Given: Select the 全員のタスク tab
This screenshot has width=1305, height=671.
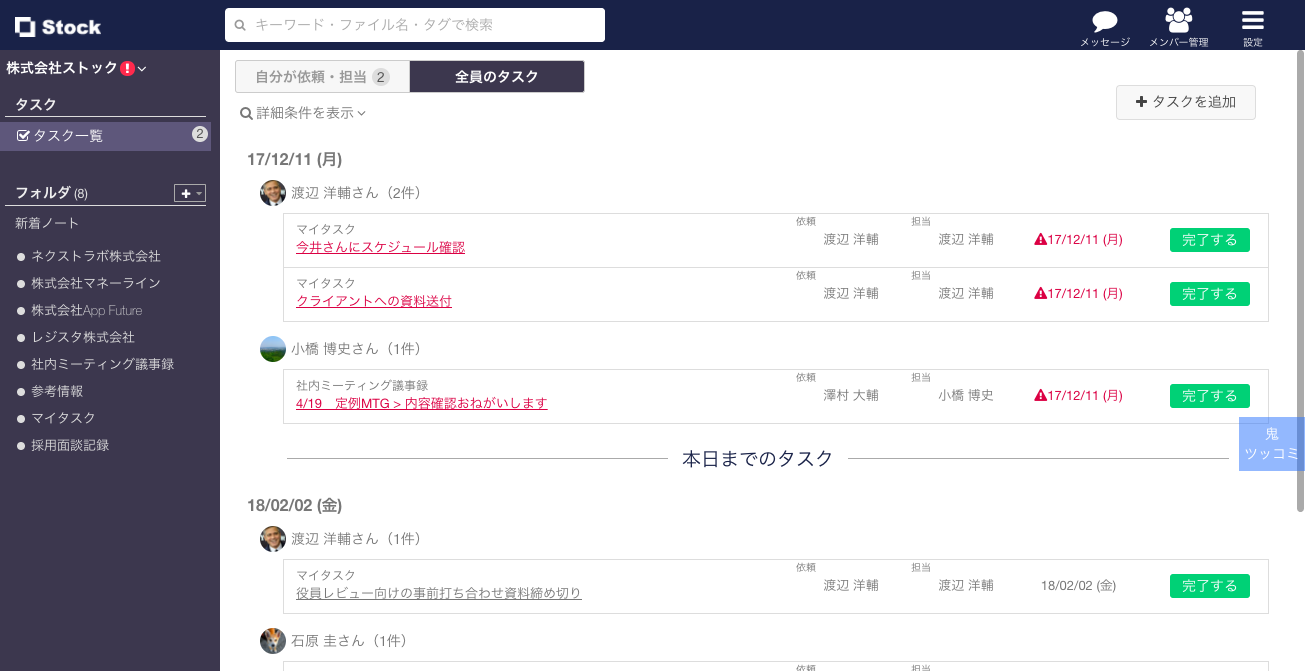Looking at the screenshot, I should point(497,75).
